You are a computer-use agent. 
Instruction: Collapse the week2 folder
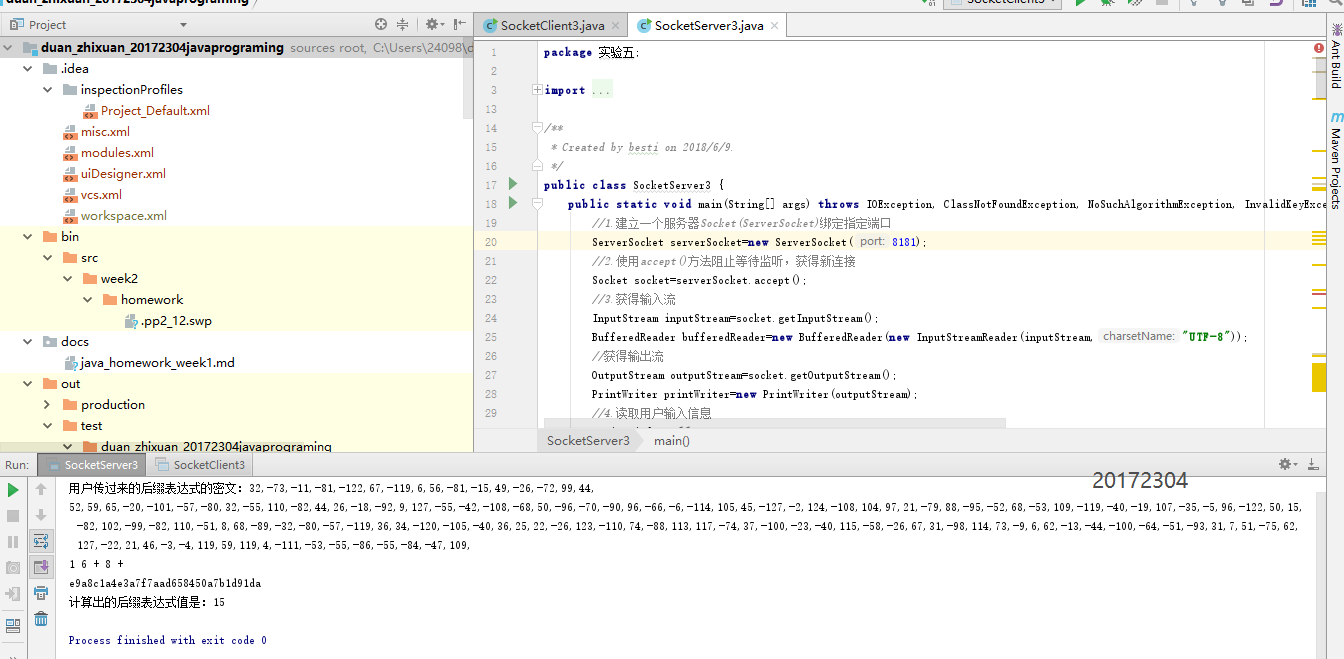coord(67,279)
